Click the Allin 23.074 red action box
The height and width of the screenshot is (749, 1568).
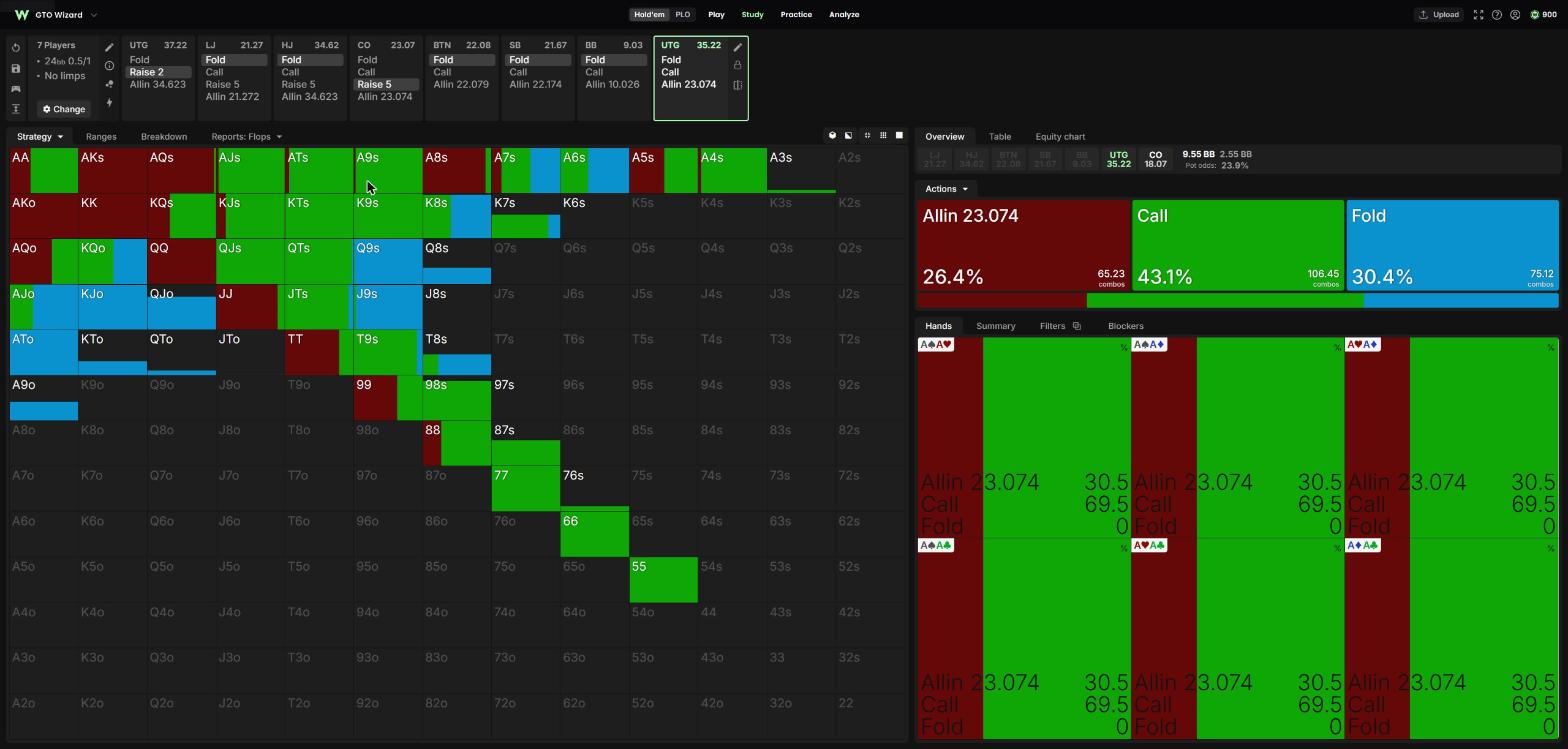pyautogui.click(x=1023, y=245)
